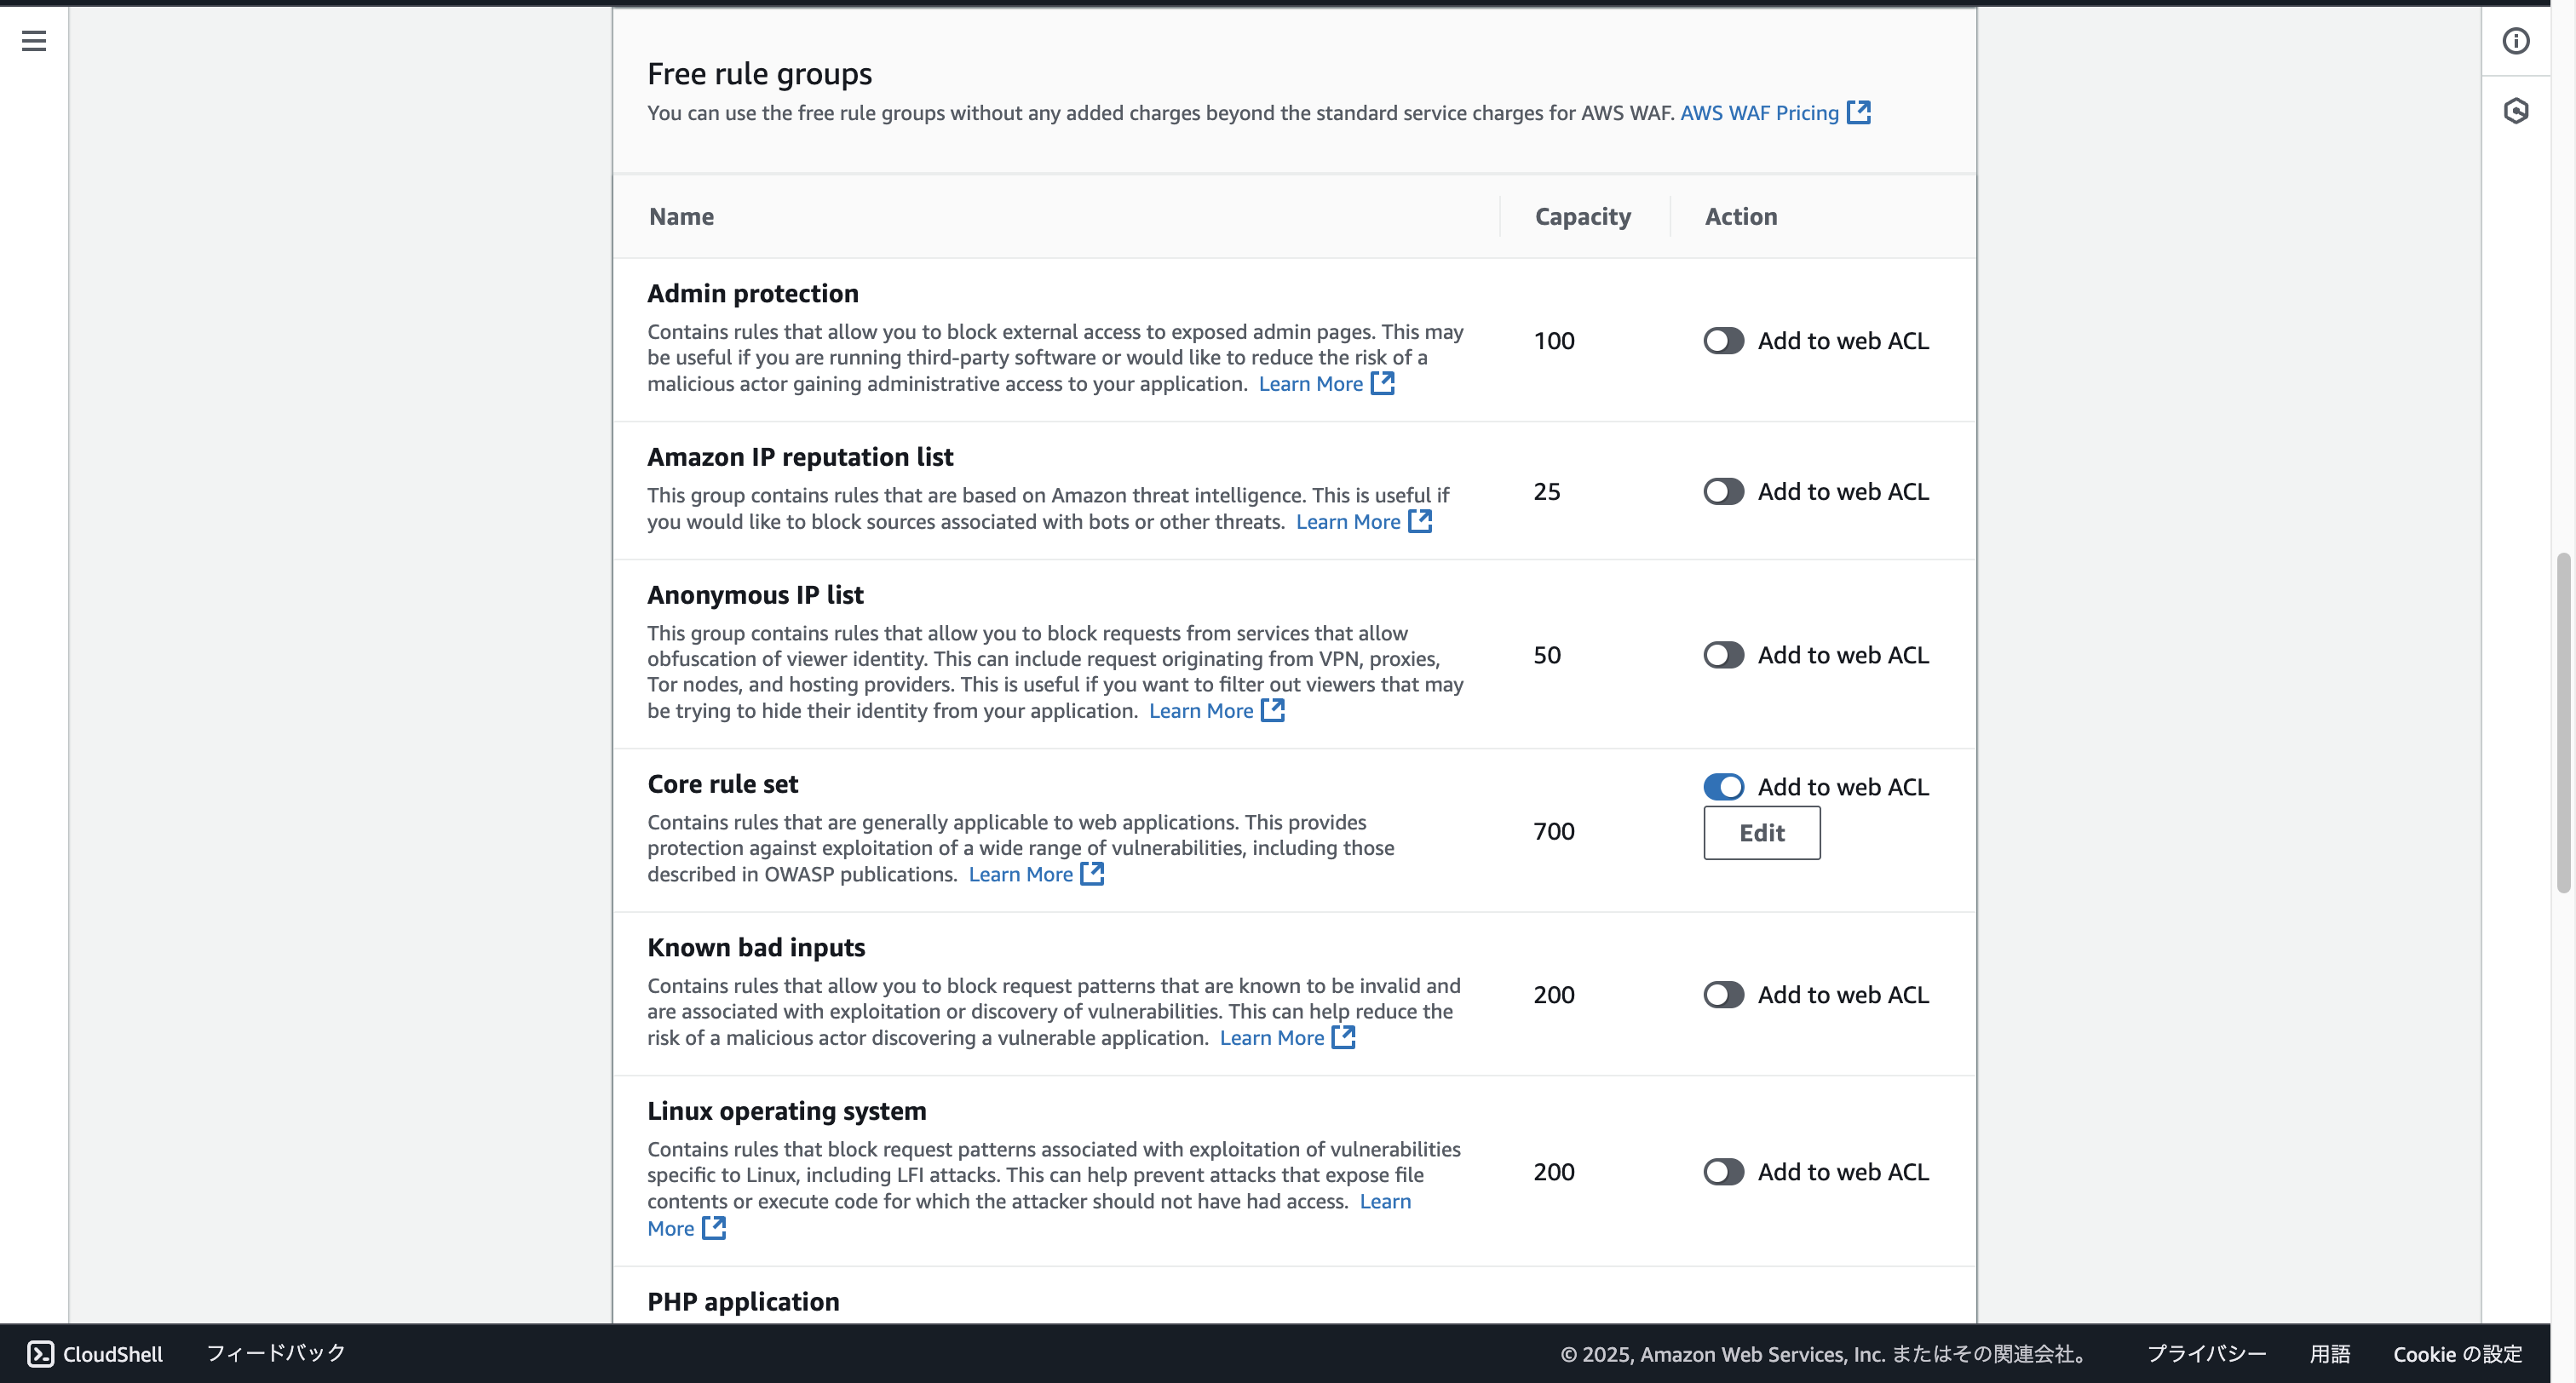Enable Anonymous IP list toggle
2576x1383 pixels.
[1723, 655]
